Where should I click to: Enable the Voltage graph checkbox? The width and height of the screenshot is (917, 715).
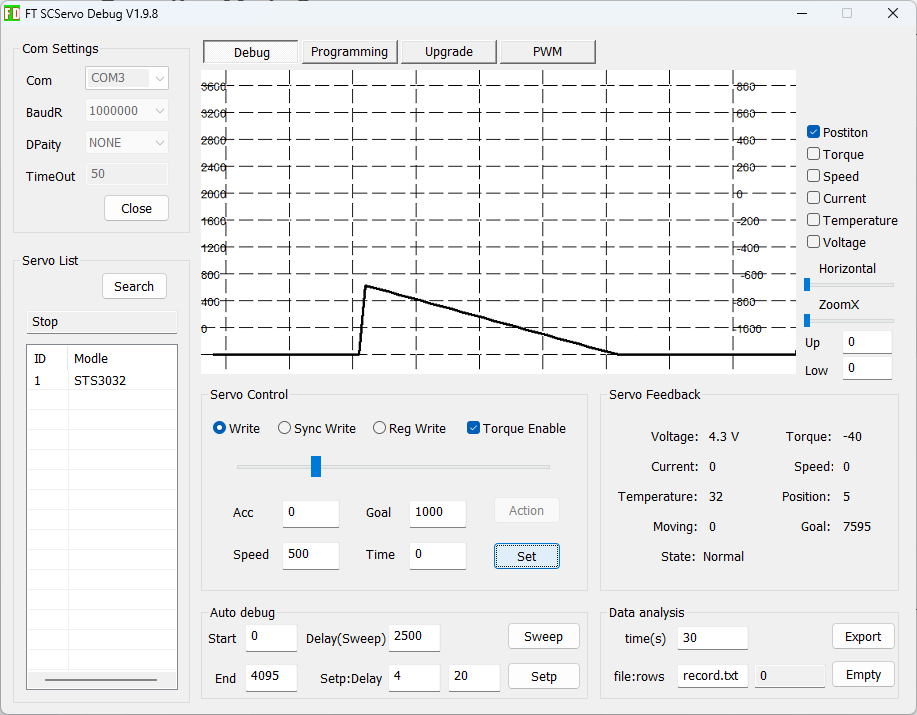click(x=813, y=242)
